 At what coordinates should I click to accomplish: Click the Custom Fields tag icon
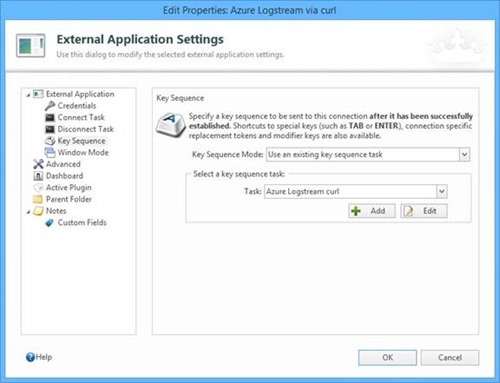[x=50, y=223]
